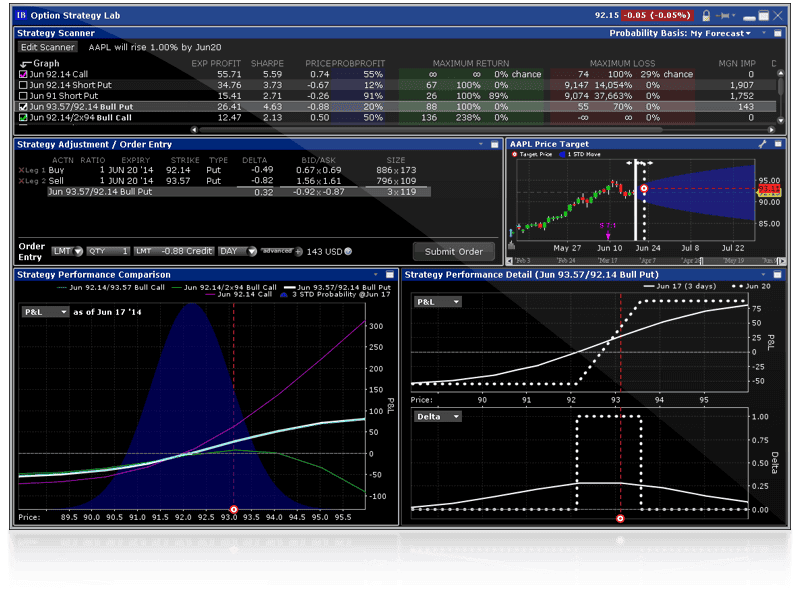Image resolution: width=800 pixels, height=600 pixels.
Task: Click the Leg 2 strike 93.57 cell
Action: click(x=178, y=181)
